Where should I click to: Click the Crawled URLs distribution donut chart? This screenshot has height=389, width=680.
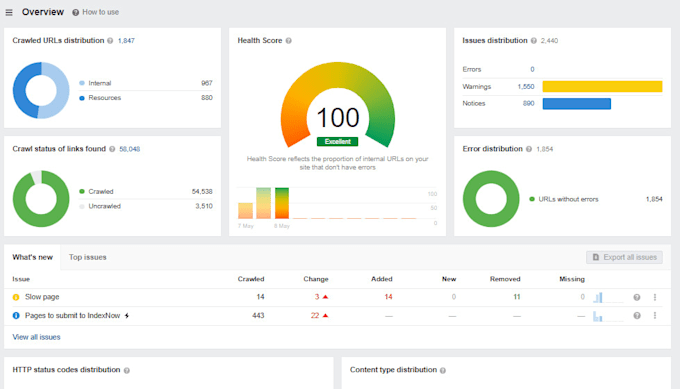coord(41,90)
